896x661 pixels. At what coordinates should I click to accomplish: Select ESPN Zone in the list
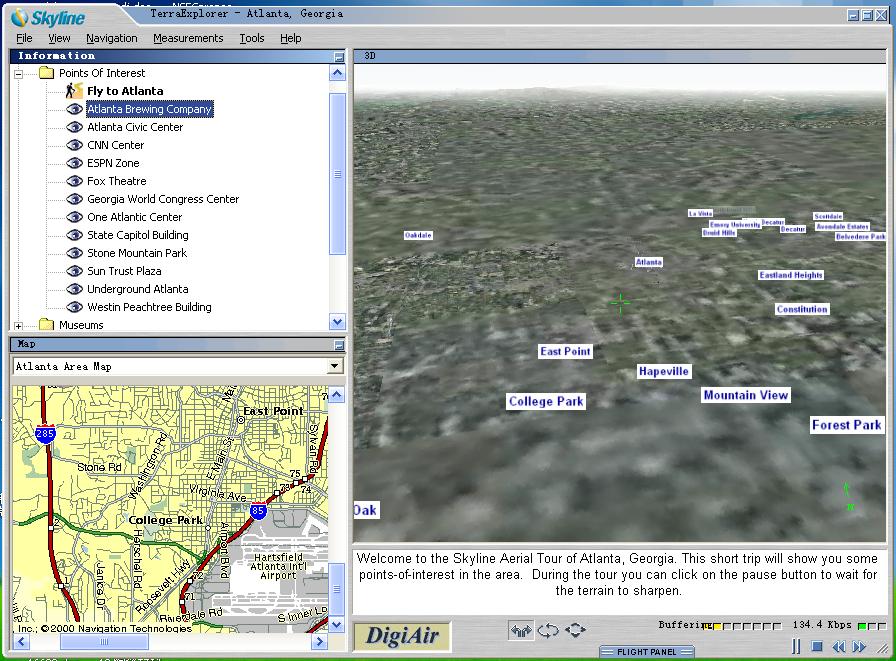[113, 163]
